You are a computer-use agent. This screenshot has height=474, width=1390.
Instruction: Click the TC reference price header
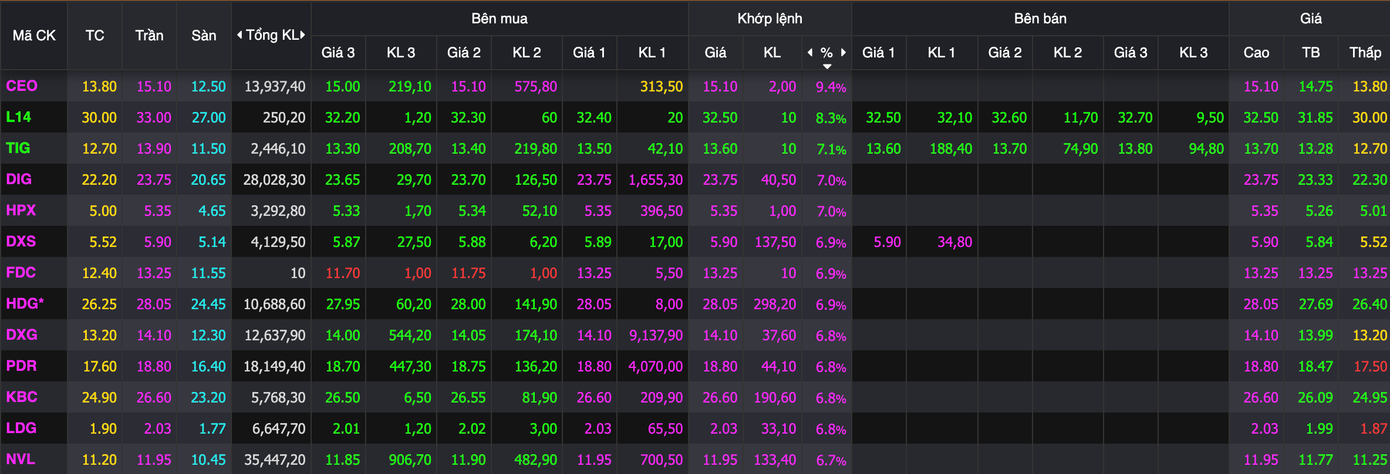[x=95, y=35]
